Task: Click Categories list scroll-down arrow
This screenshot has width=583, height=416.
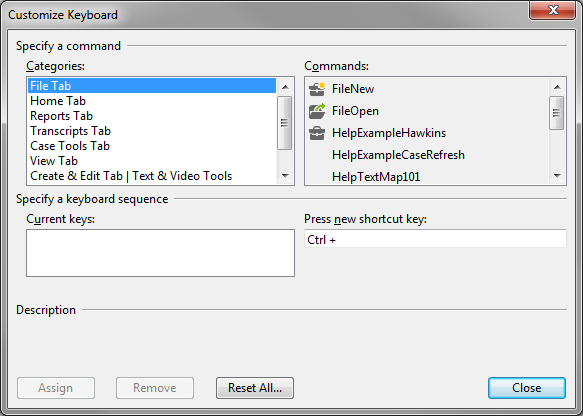Action: click(285, 176)
